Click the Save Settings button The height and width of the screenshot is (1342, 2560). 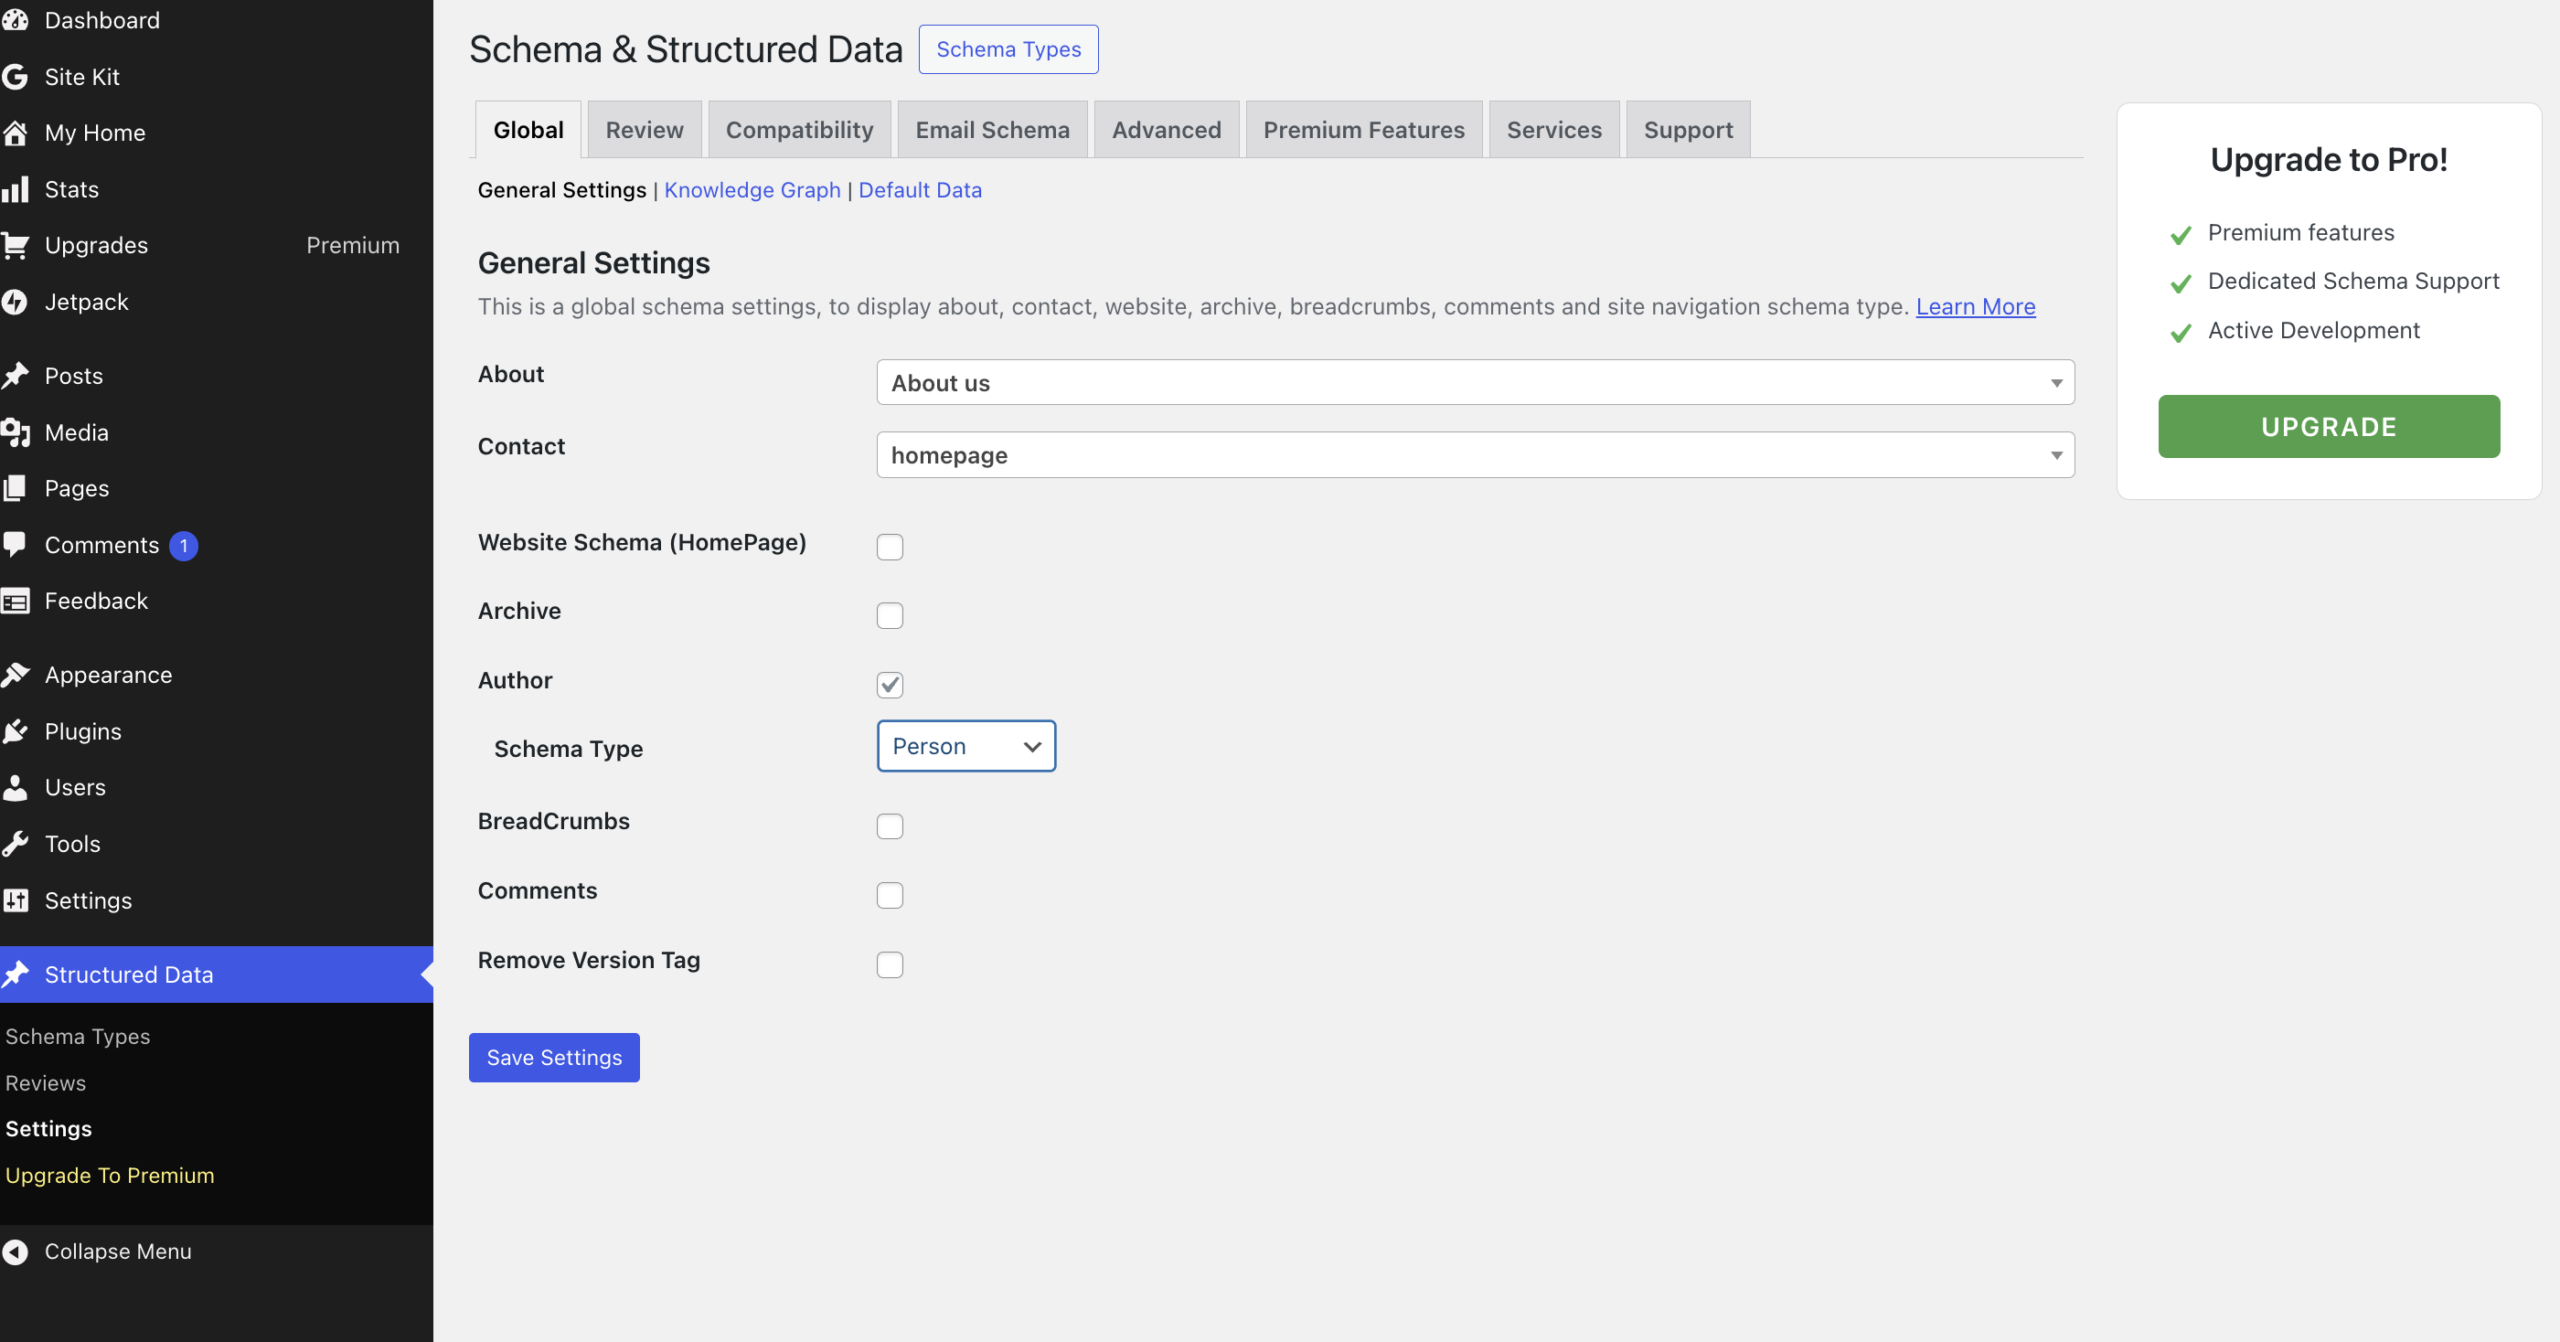tap(554, 1057)
